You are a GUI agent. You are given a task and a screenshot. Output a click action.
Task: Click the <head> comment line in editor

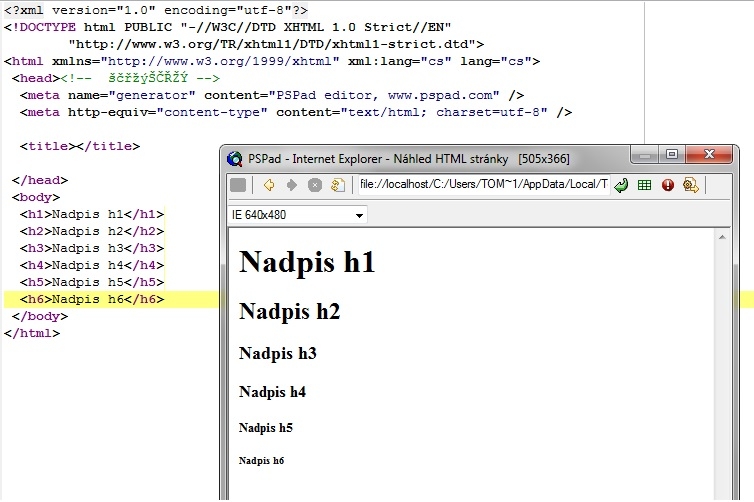pyautogui.click(x=116, y=78)
